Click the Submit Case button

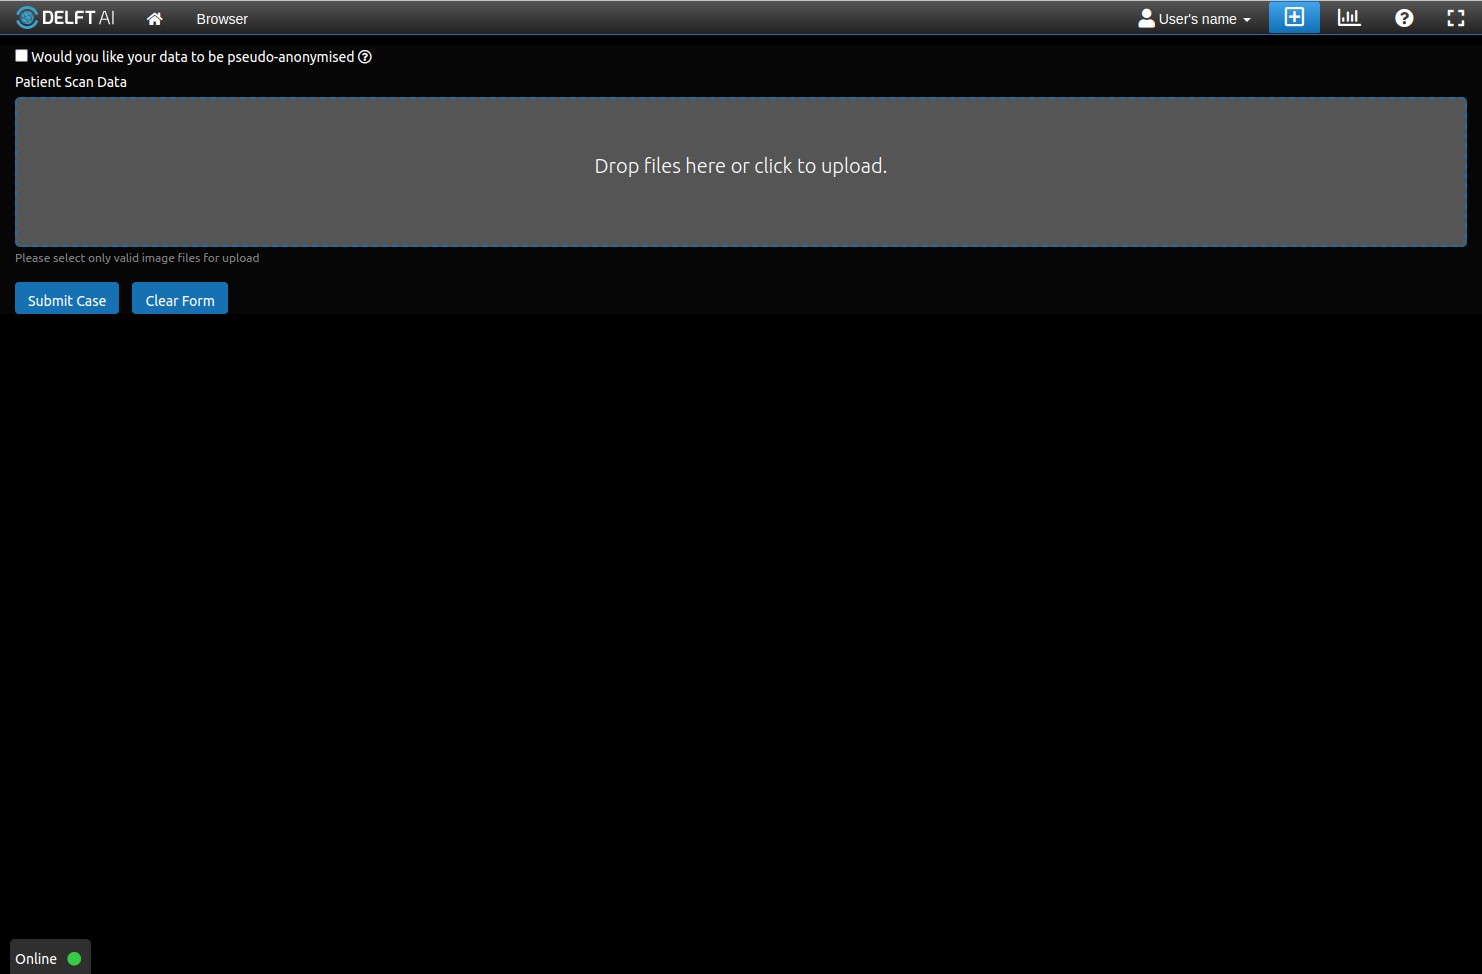[67, 298]
